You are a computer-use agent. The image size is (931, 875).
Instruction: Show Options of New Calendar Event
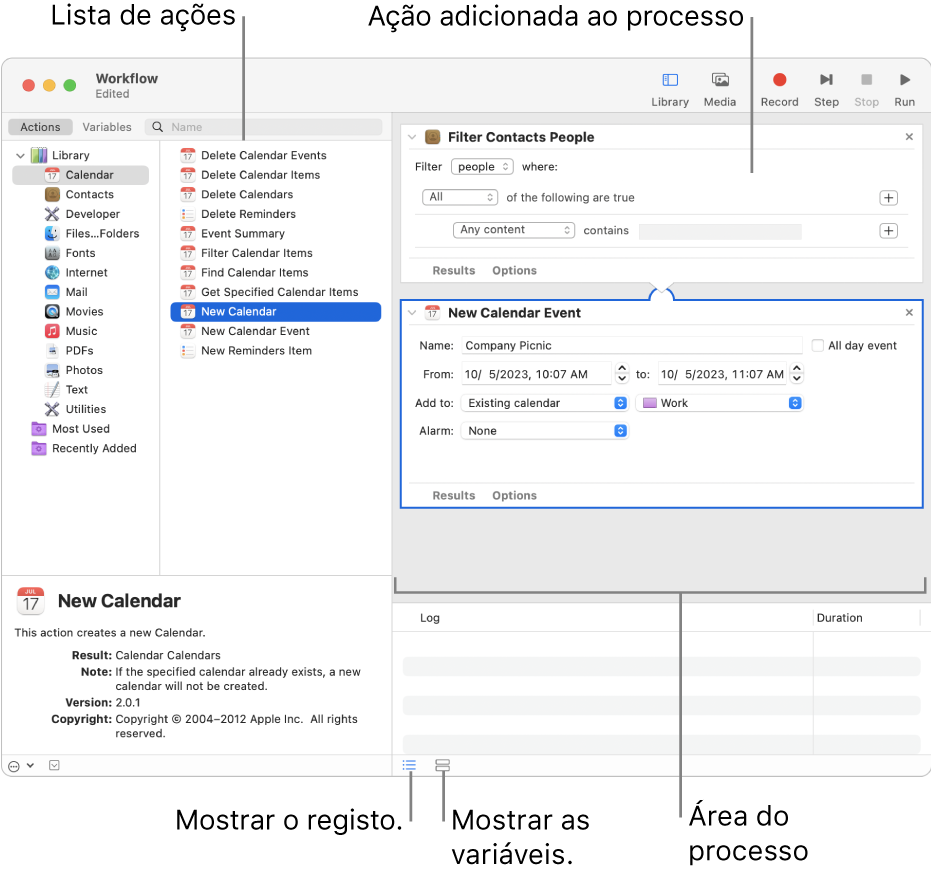[514, 496]
